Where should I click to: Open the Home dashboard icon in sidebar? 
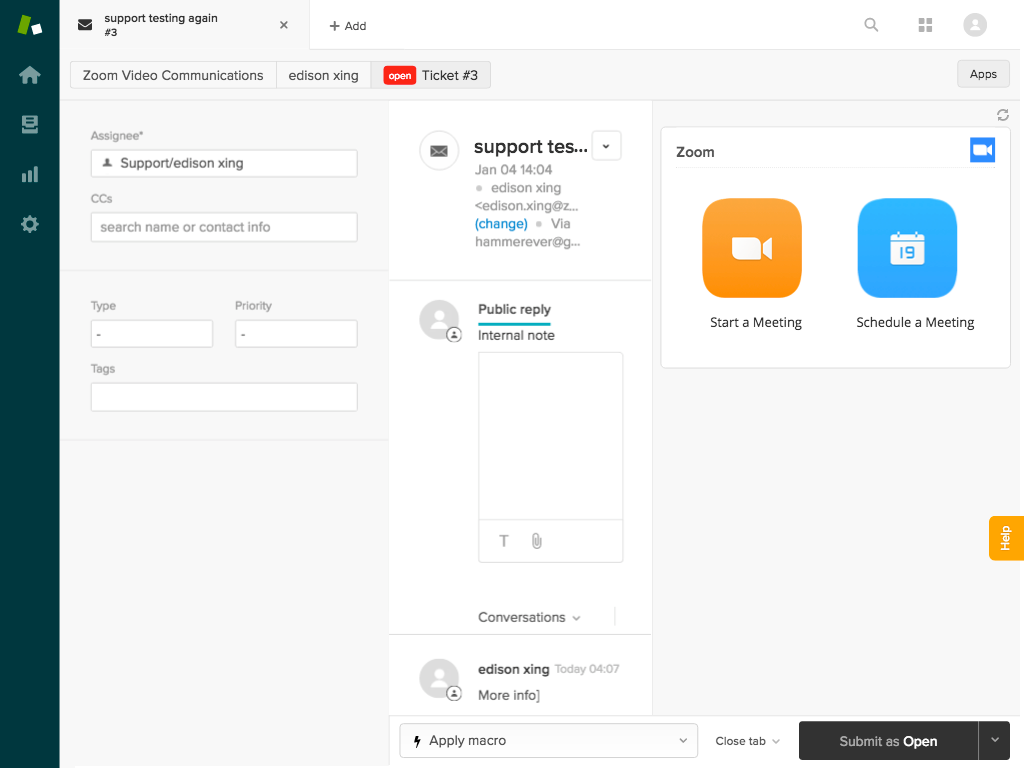click(x=30, y=75)
